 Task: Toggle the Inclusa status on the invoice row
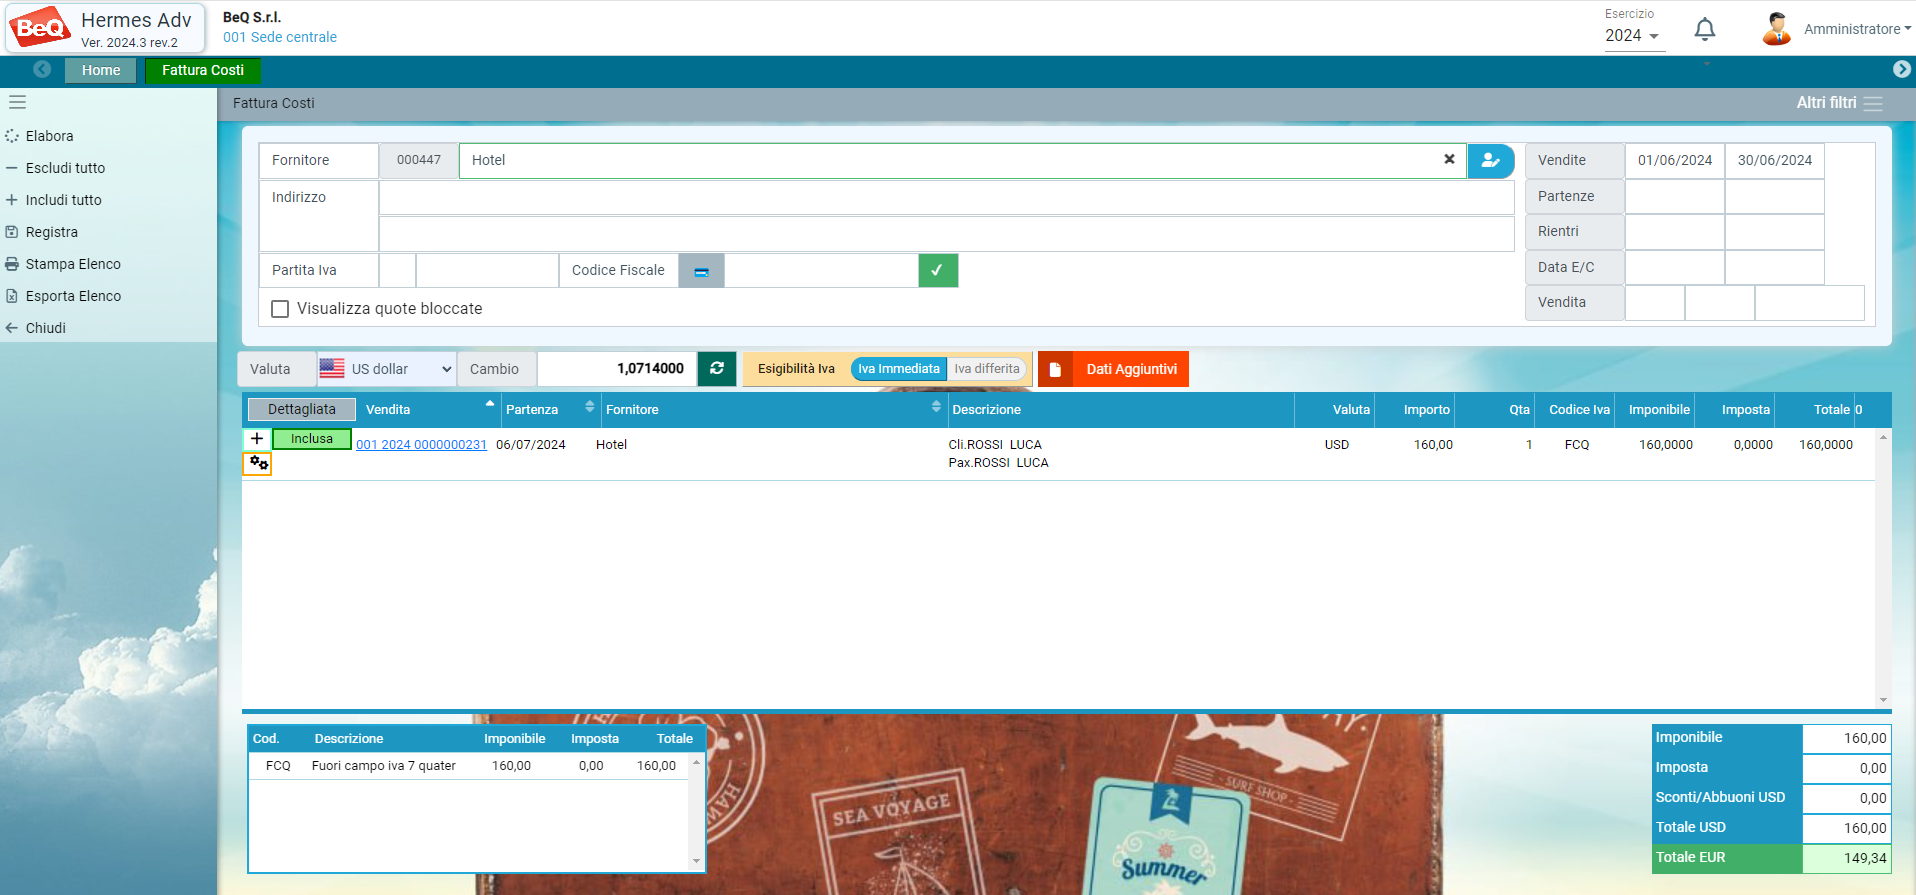(312, 439)
